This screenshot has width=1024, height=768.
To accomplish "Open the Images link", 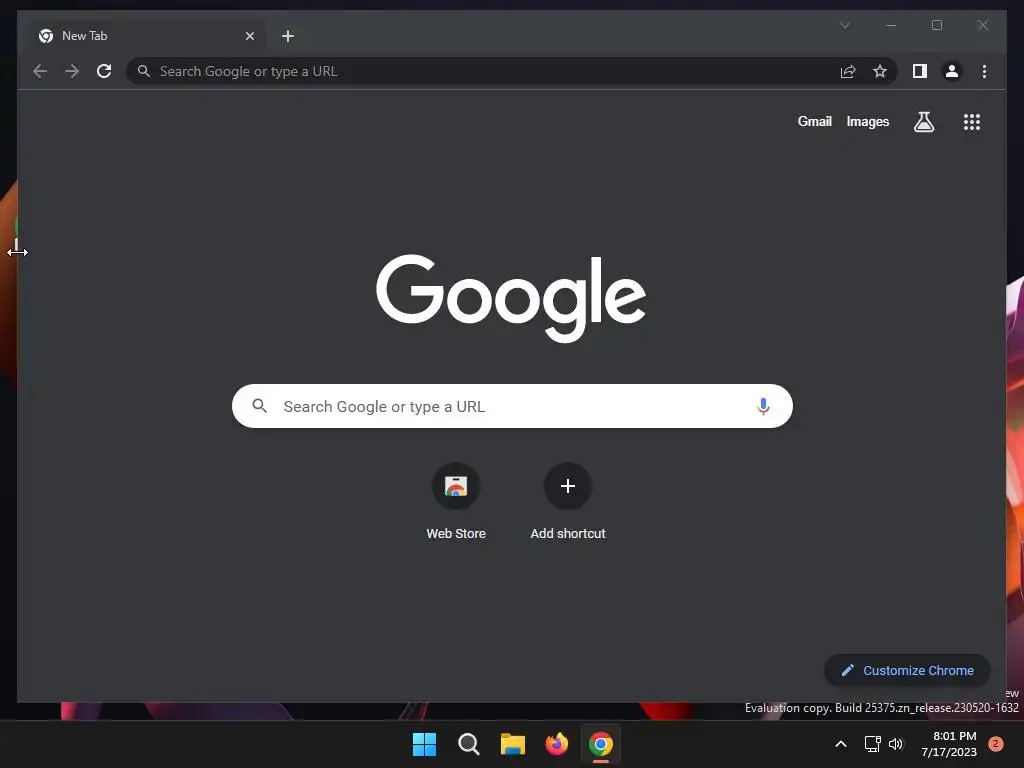I will tap(867, 121).
